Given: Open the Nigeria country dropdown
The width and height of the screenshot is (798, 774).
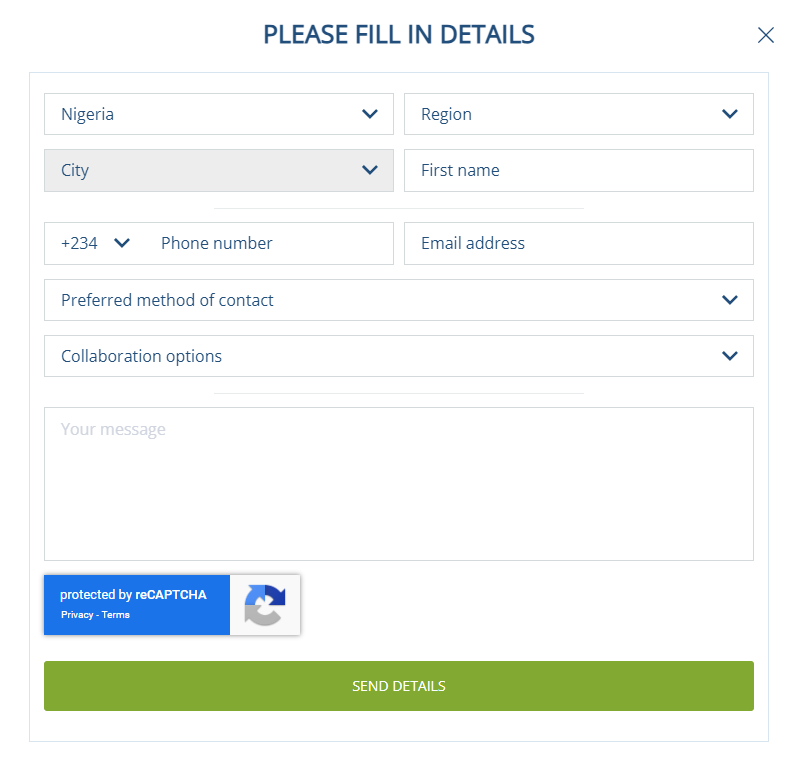Looking at the screenshot, I should tap(200, 114).
